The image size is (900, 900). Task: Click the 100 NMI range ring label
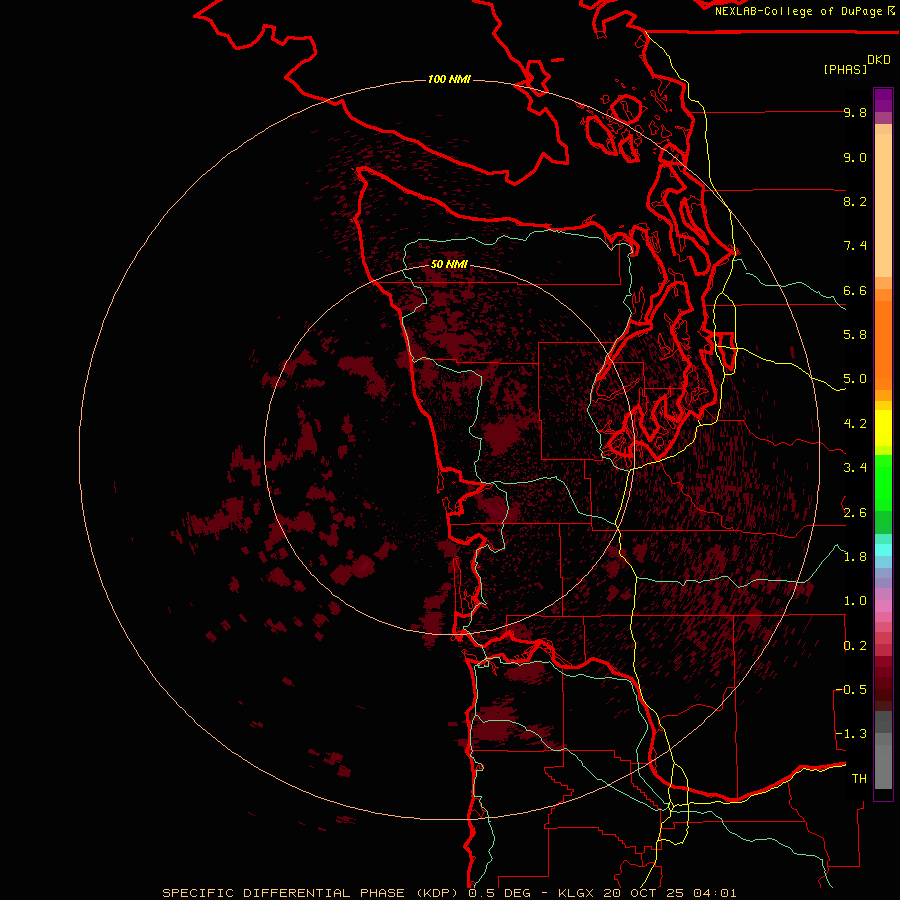point(449,79)
